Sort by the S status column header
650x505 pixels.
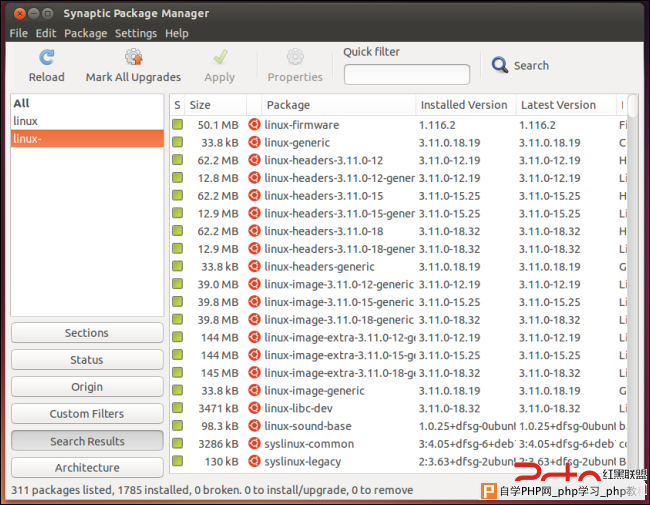click(x=177, y=105)
